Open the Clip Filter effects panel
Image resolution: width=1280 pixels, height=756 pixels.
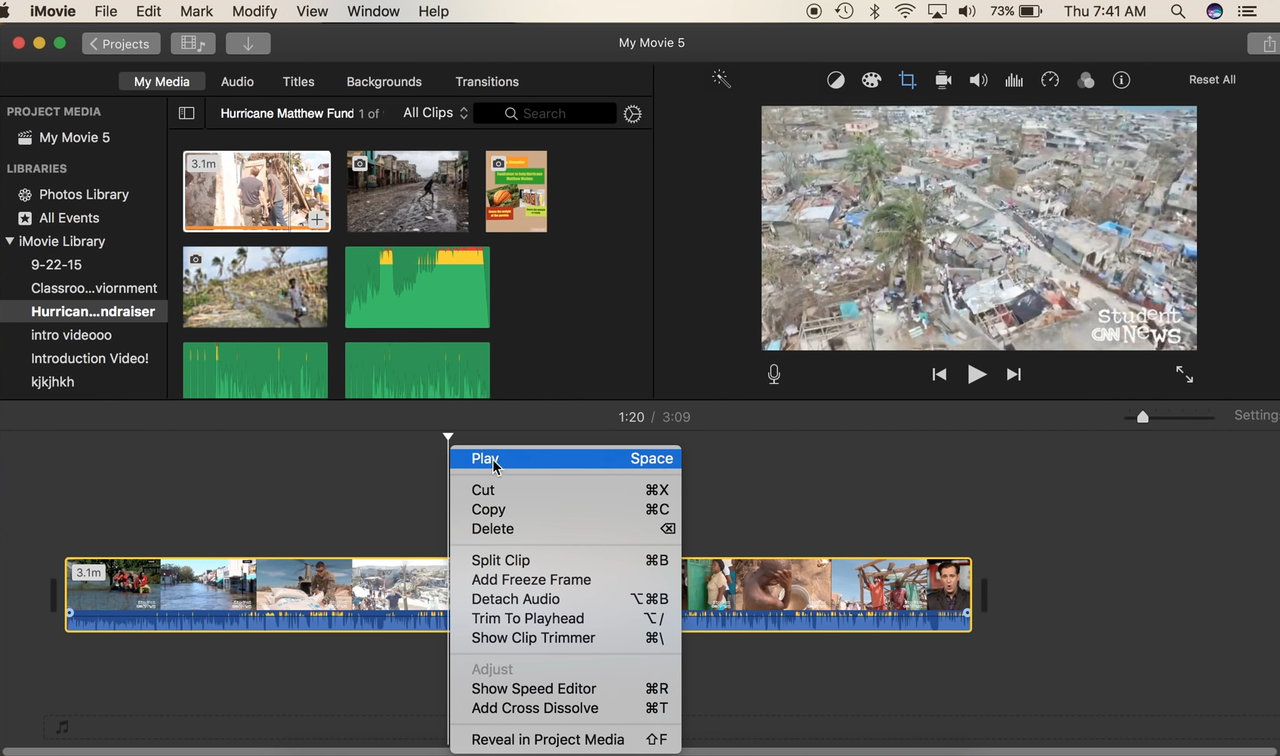point(1086,80)
